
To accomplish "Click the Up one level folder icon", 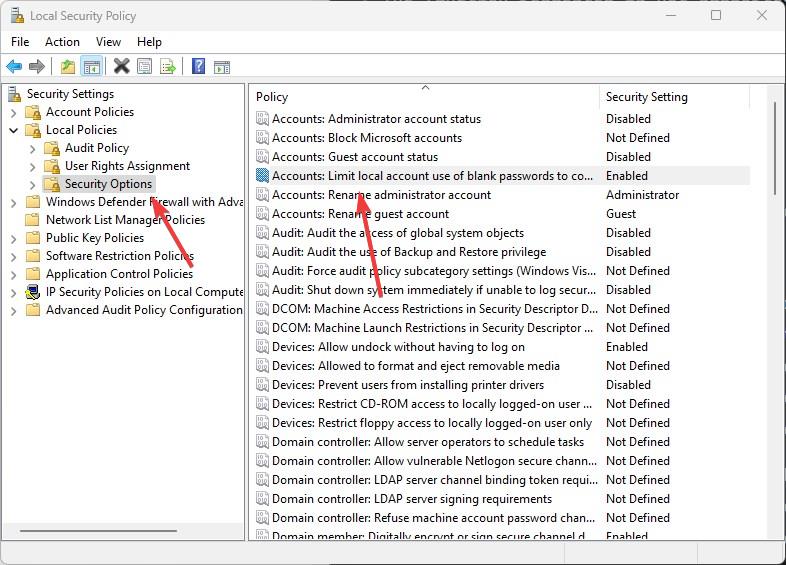I will [x=68, y=66].
